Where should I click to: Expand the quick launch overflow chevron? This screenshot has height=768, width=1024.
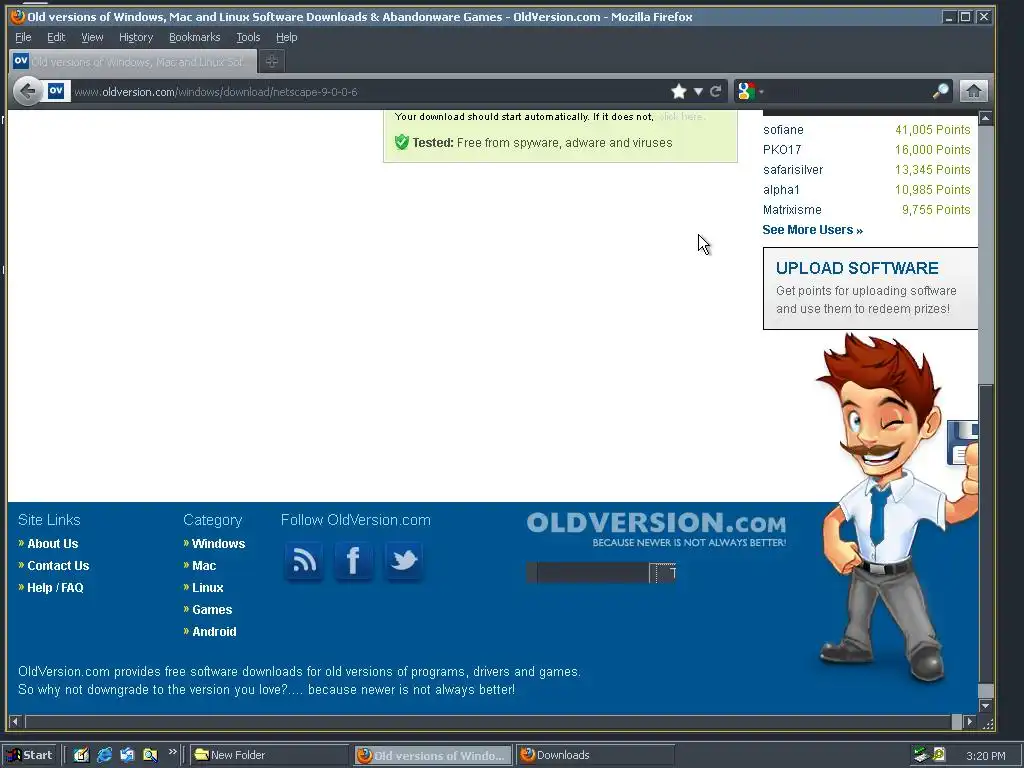click(172, 752)
